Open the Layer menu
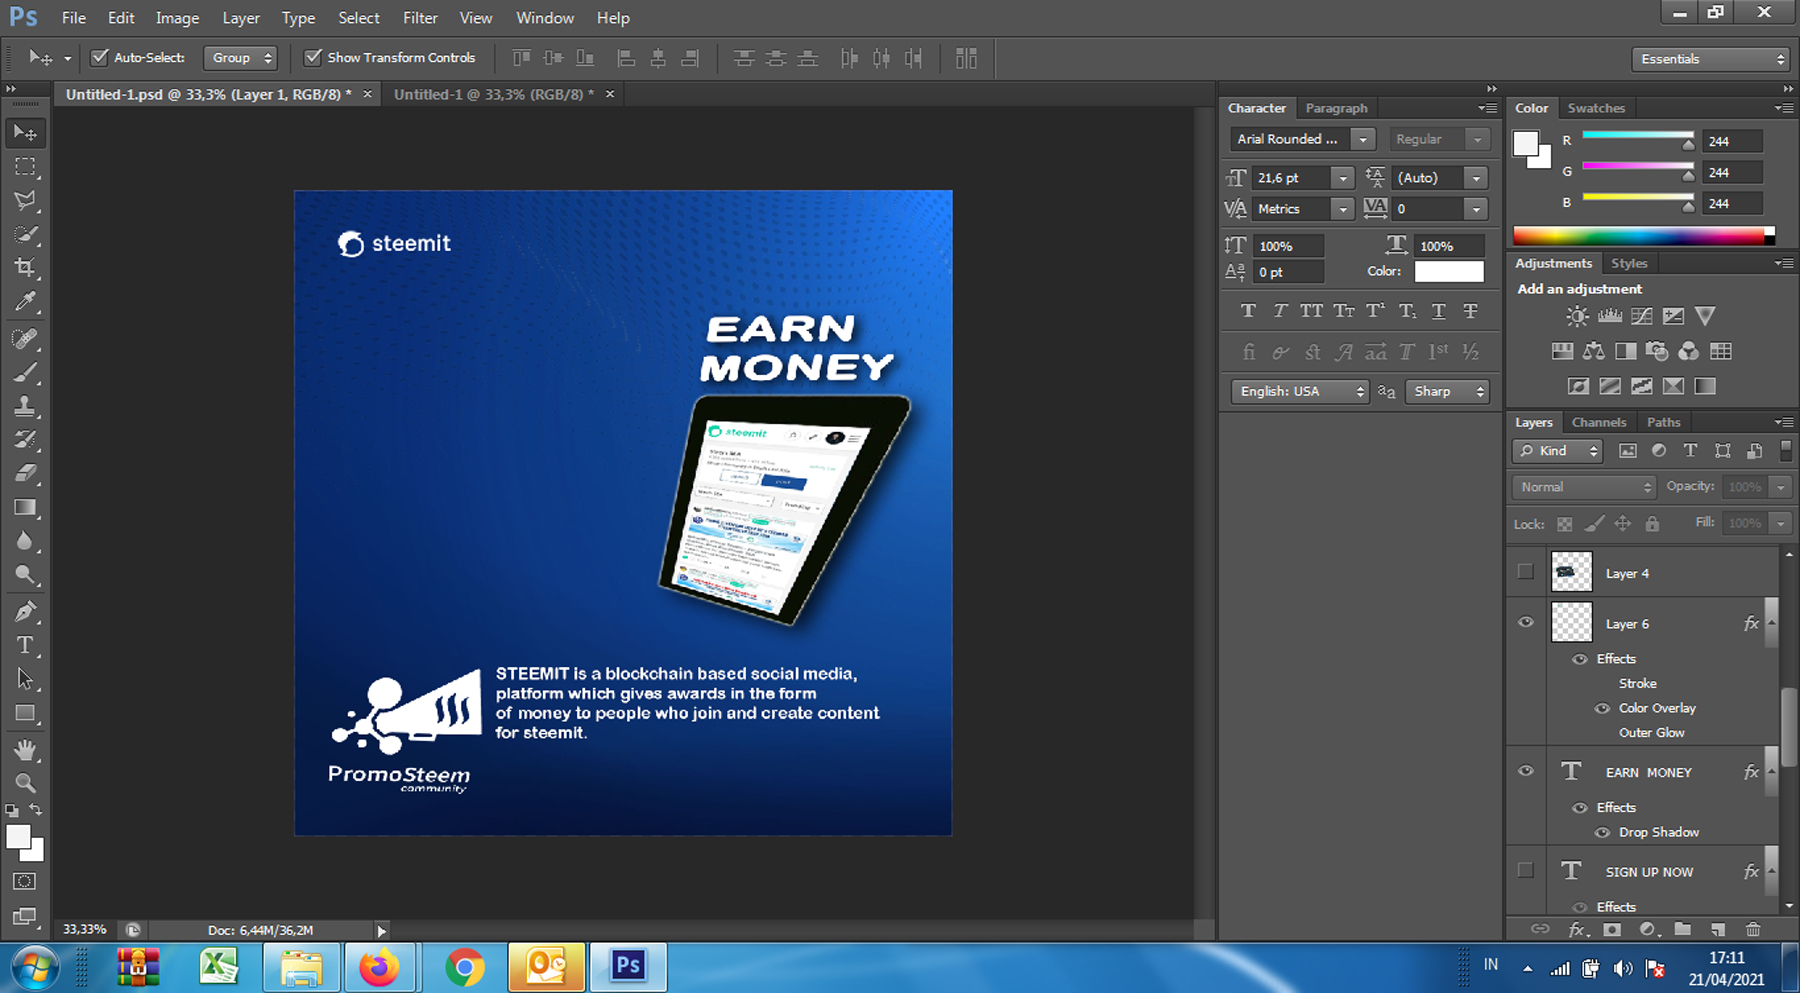Viewport: 1800px width, 993px height. tap(241, 18)
